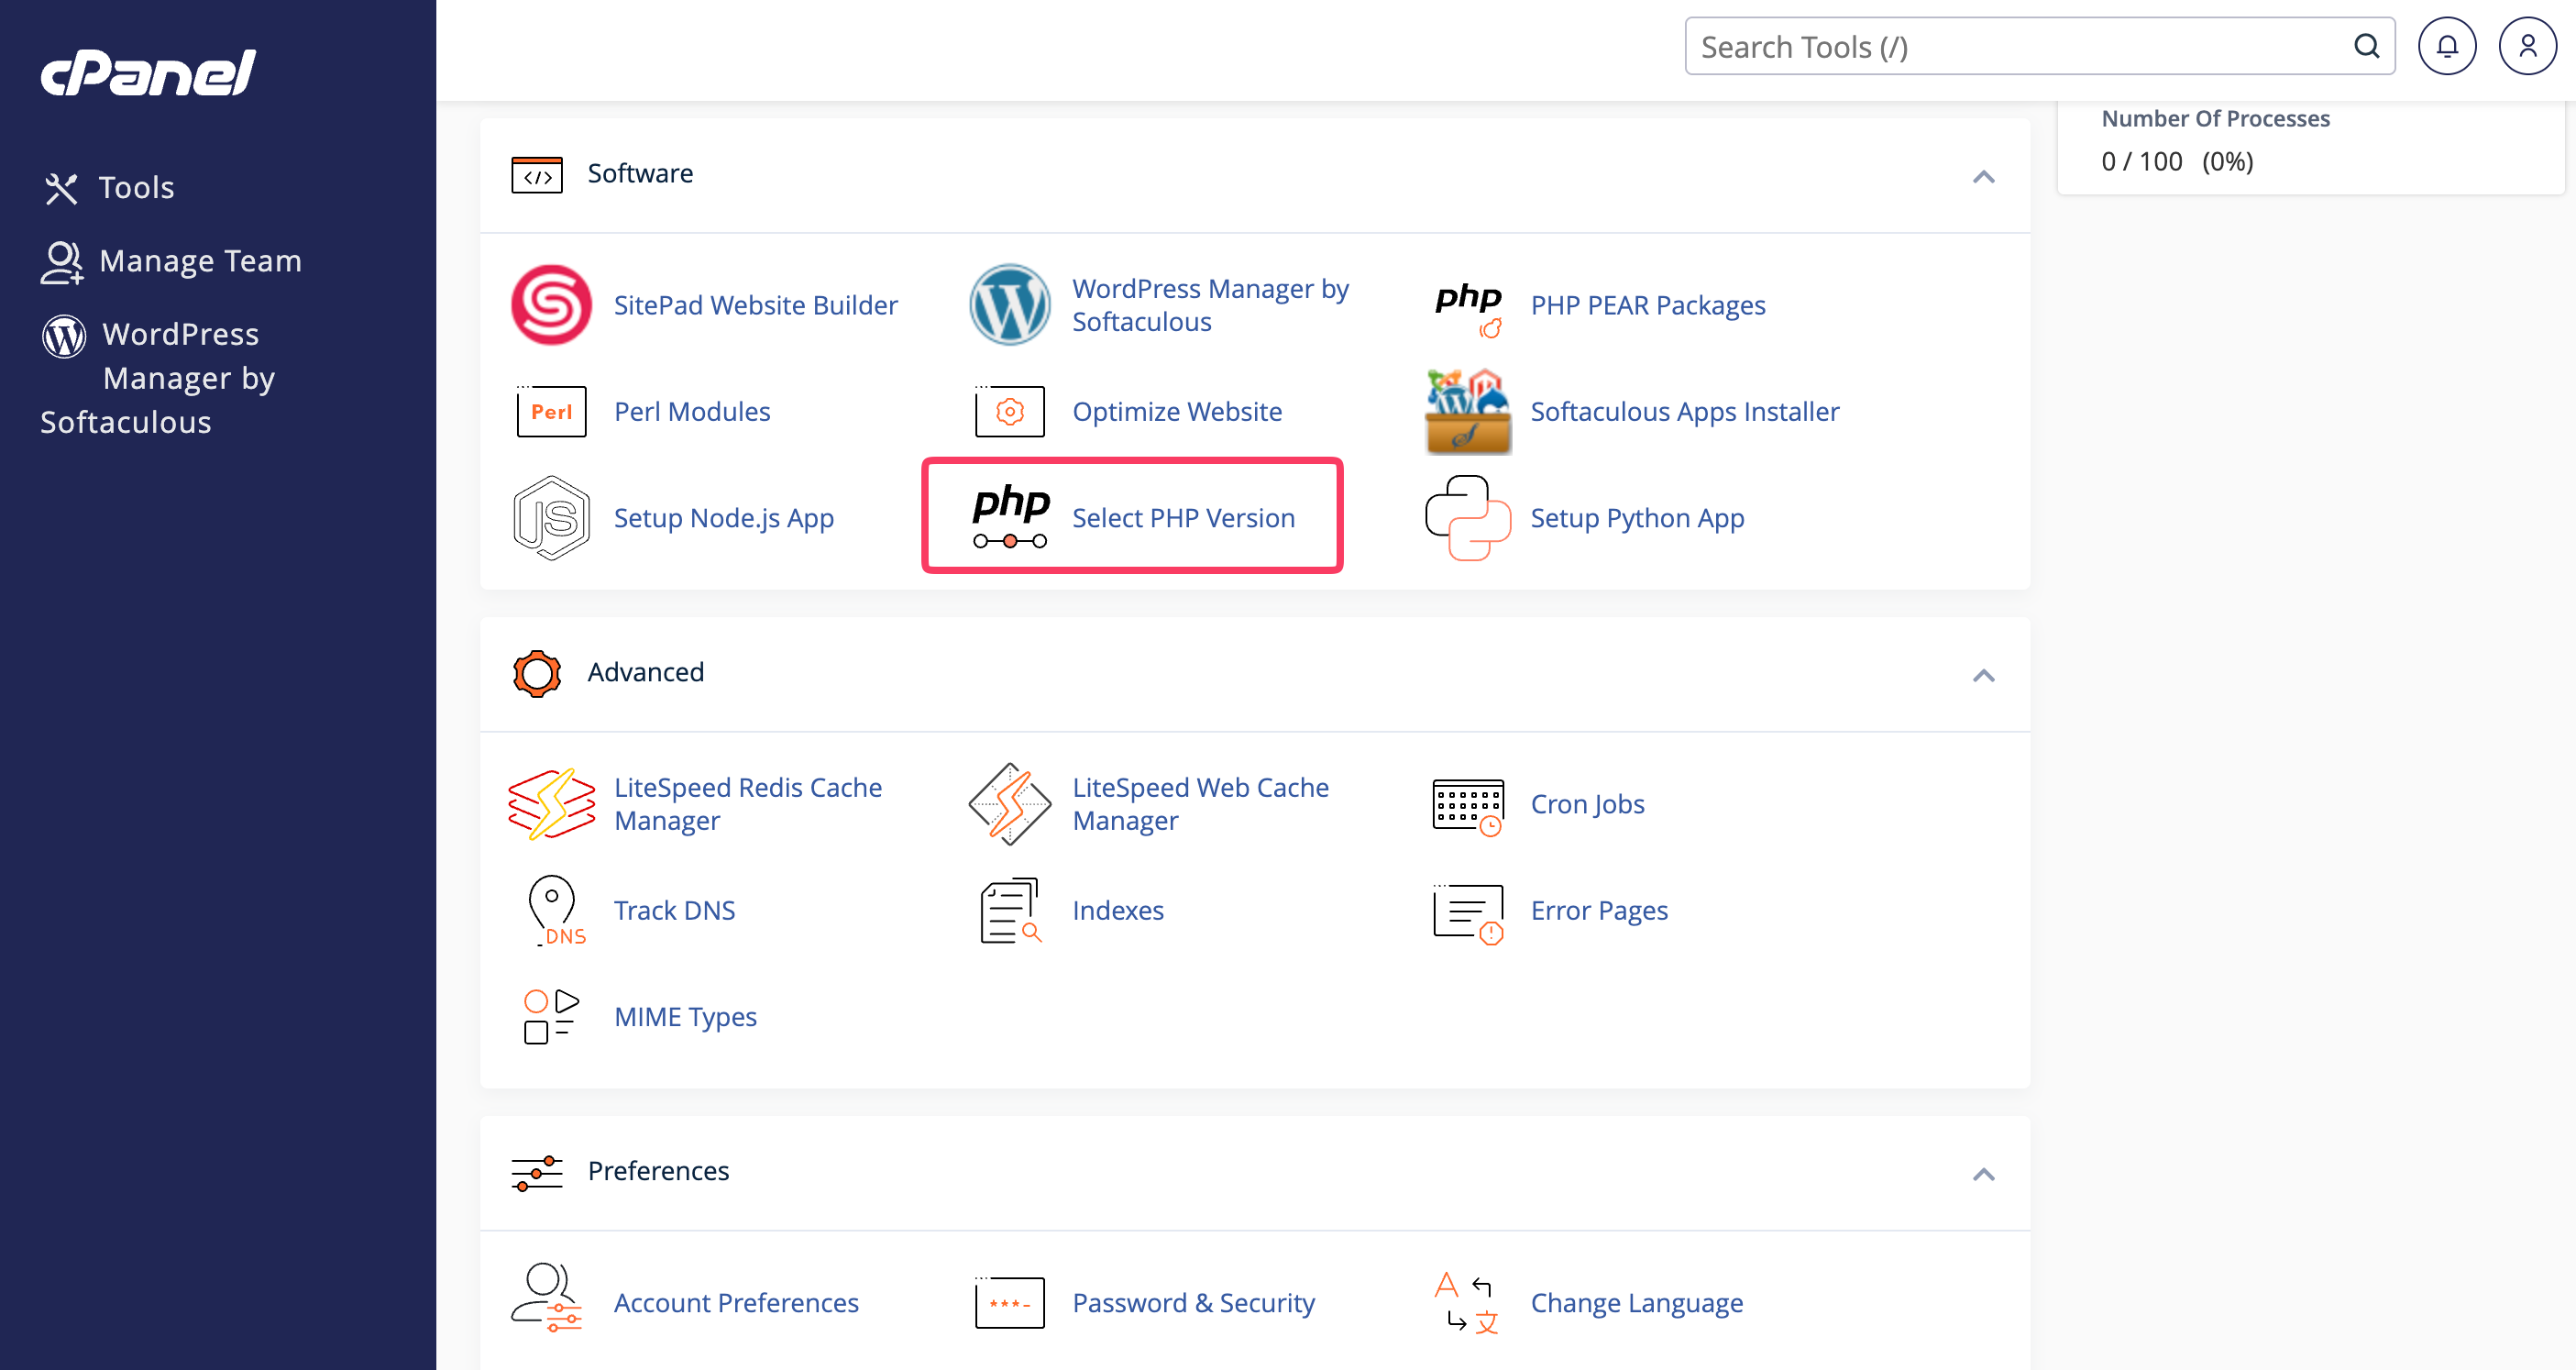Click the Password & Security icon
Viewport: 2576px width, 1370px height.
1010,1302
